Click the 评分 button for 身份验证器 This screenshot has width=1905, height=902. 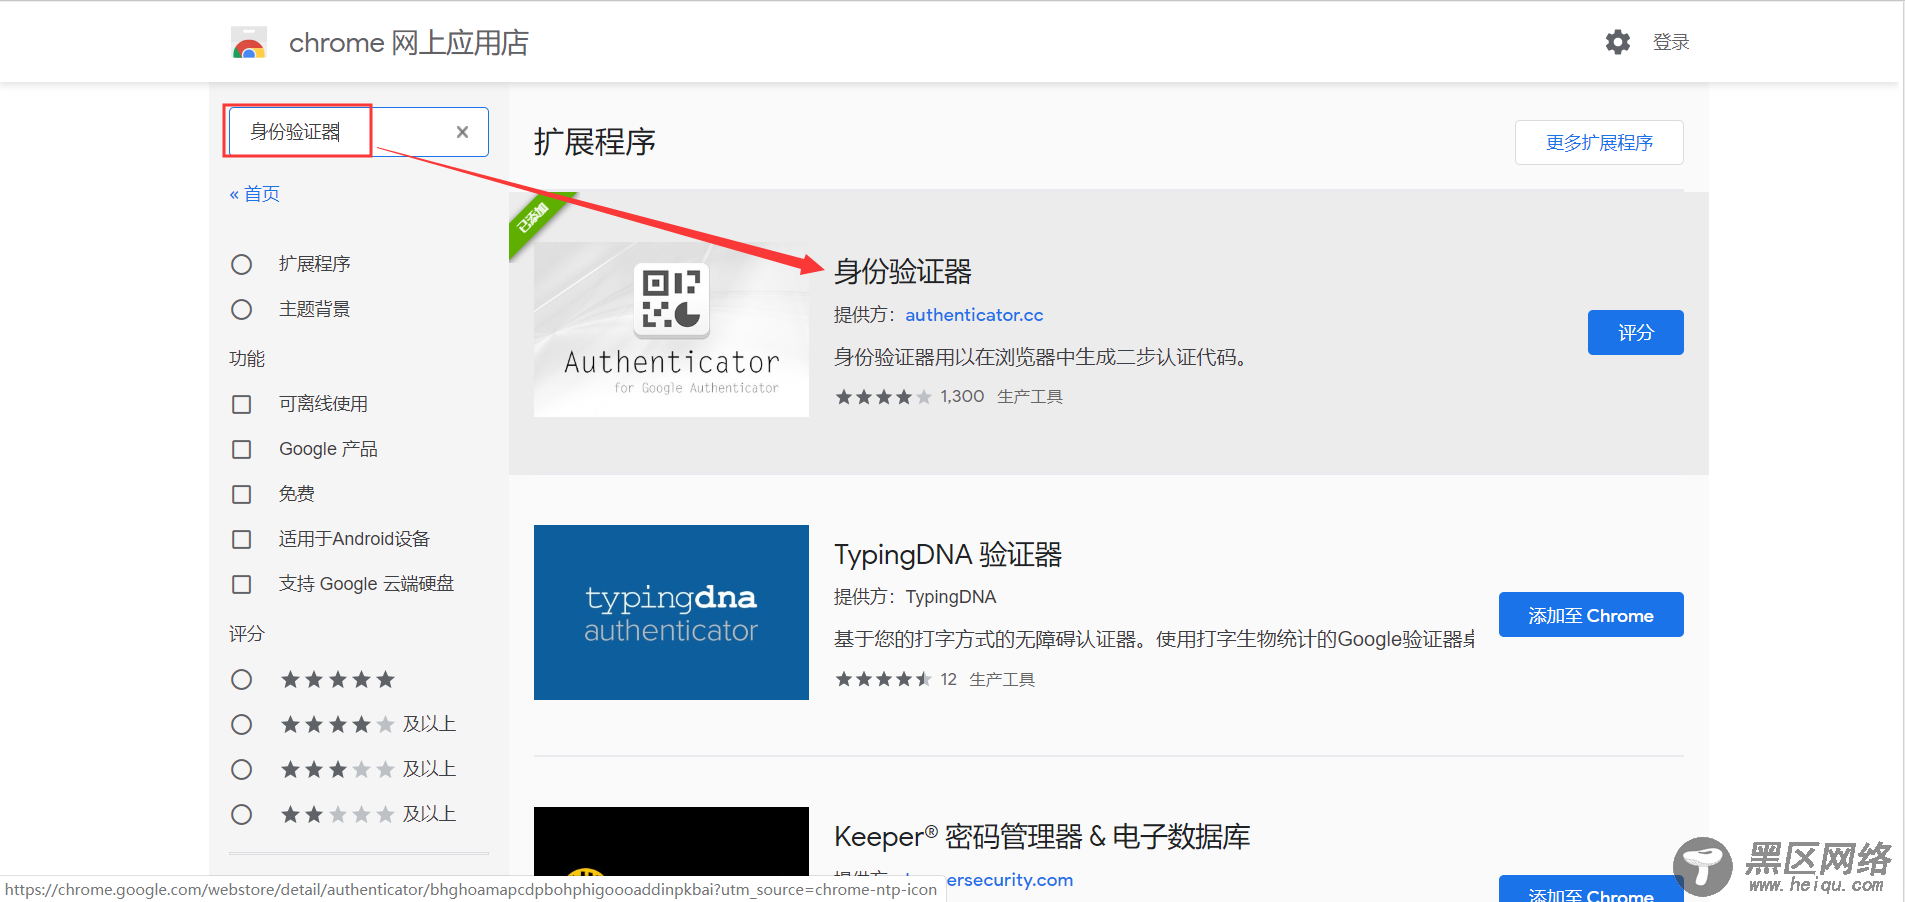pyautogui.click(x=1635, y=332)
